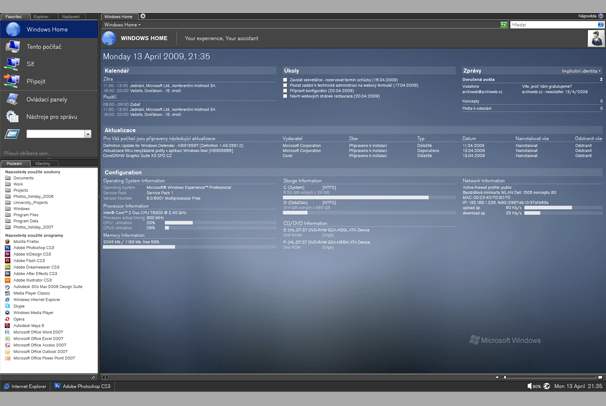Click the user avatar picture
The height and width of the screenshot is (406, 606).
595,38
